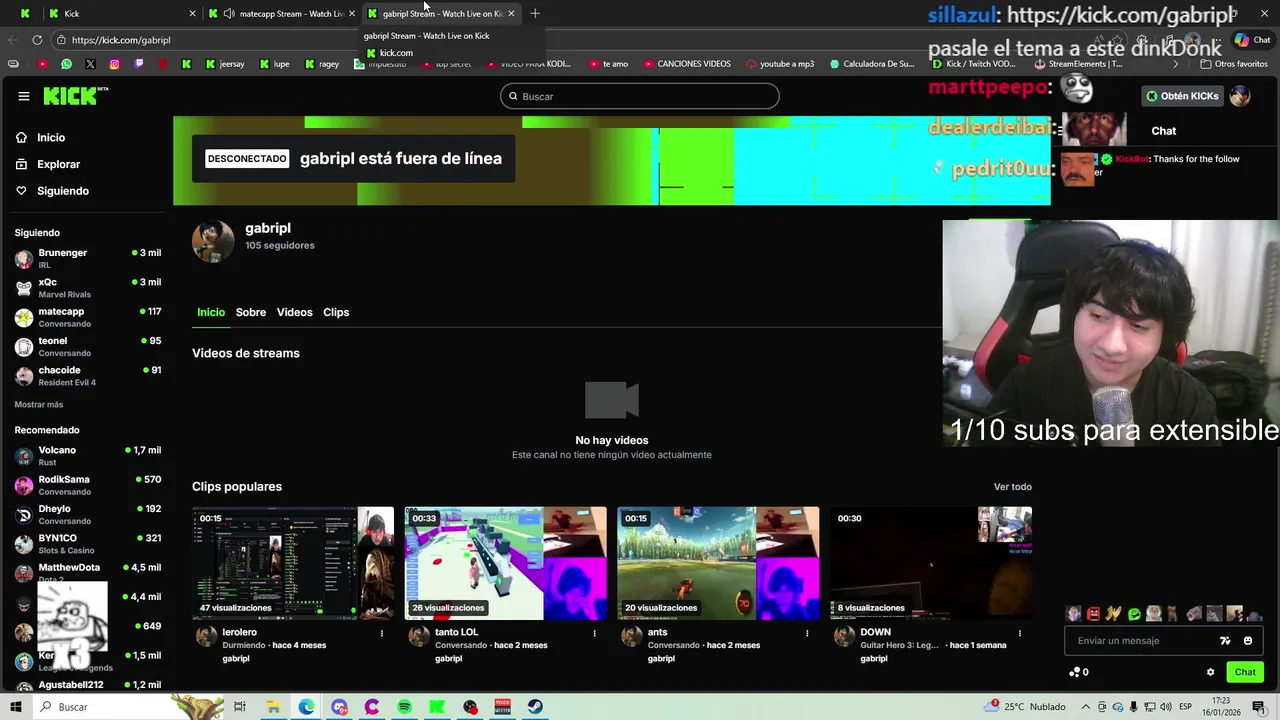Focus the Kick Buscar search field
This screenshot has height=720, width=1280.
pyautogui.click(x=640, y=96)
